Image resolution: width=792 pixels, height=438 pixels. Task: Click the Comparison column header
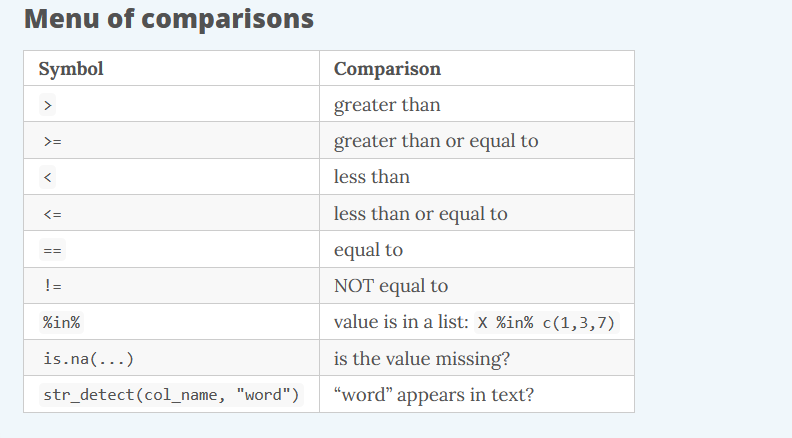pyautogui.click(x=387, y=69)
